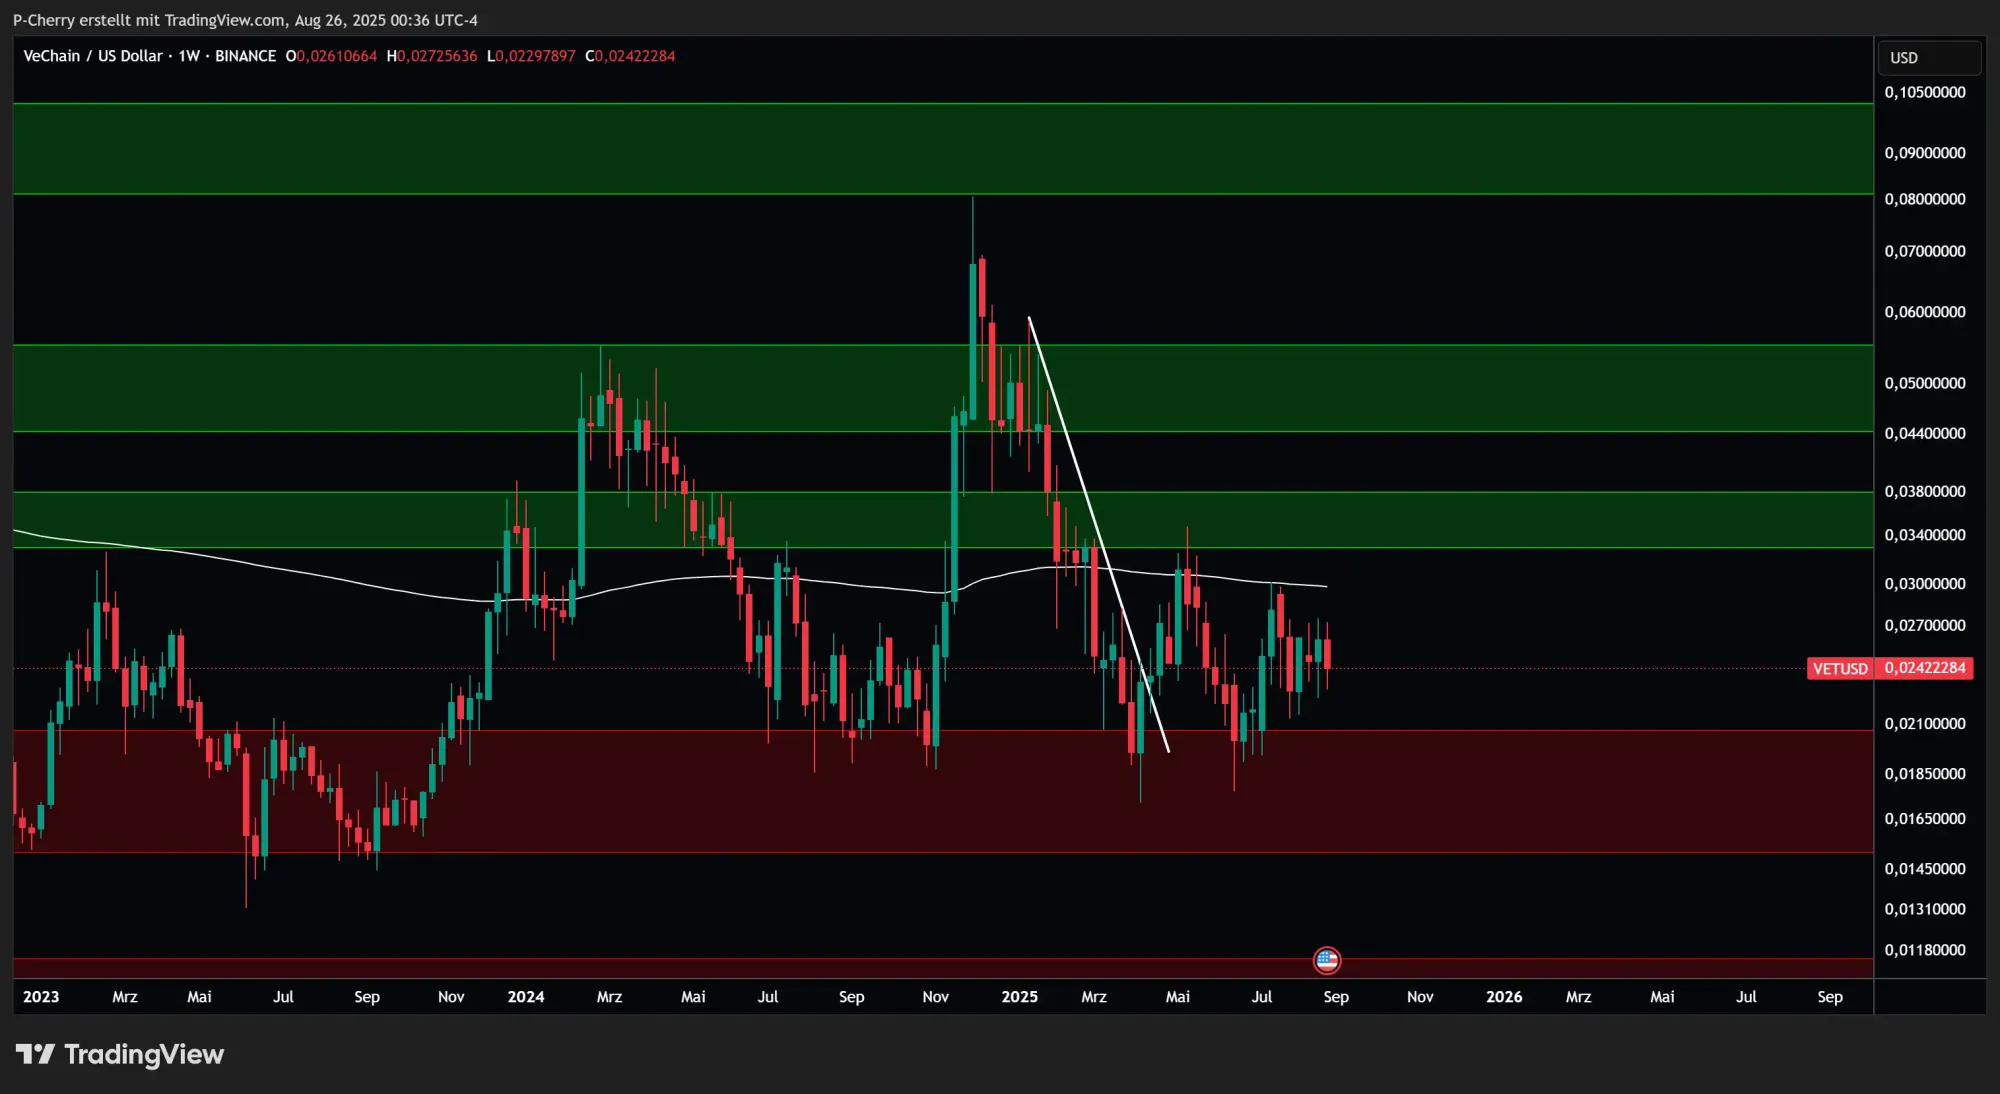Click the open value O0,02610664
This screenshot has height=1094, width=2000.
(x=331, y=56)
